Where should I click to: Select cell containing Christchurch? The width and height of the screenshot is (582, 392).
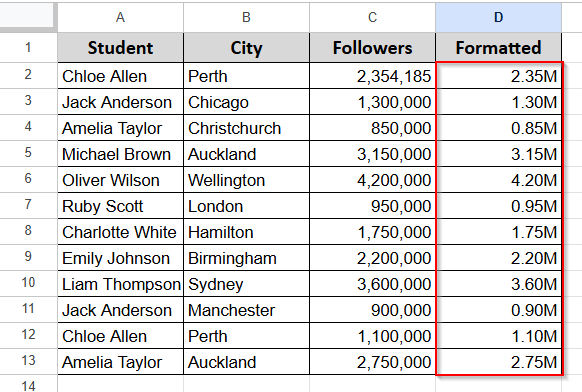[246, 128]
